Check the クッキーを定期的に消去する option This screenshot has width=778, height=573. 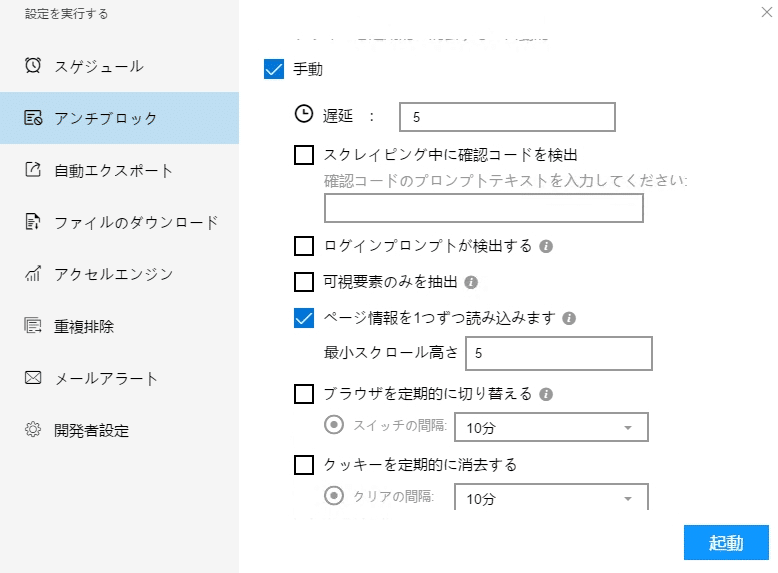tap(304, 465)
